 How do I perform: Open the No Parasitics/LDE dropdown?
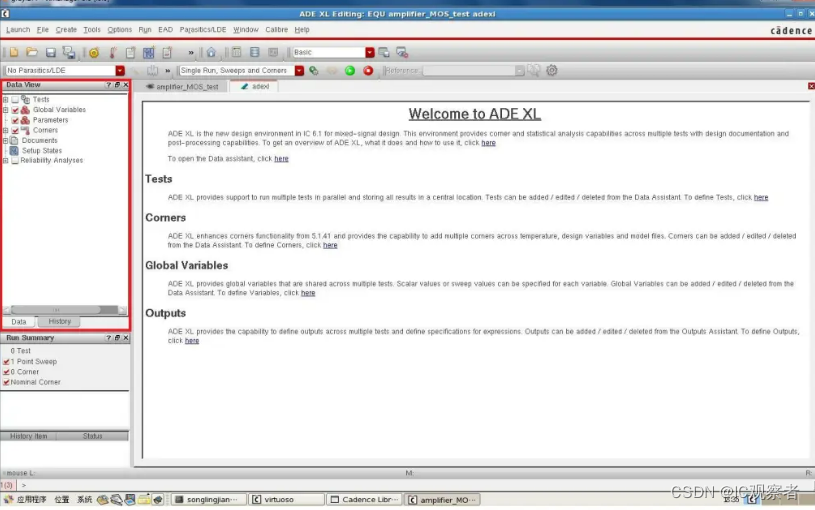pos(120,70)
